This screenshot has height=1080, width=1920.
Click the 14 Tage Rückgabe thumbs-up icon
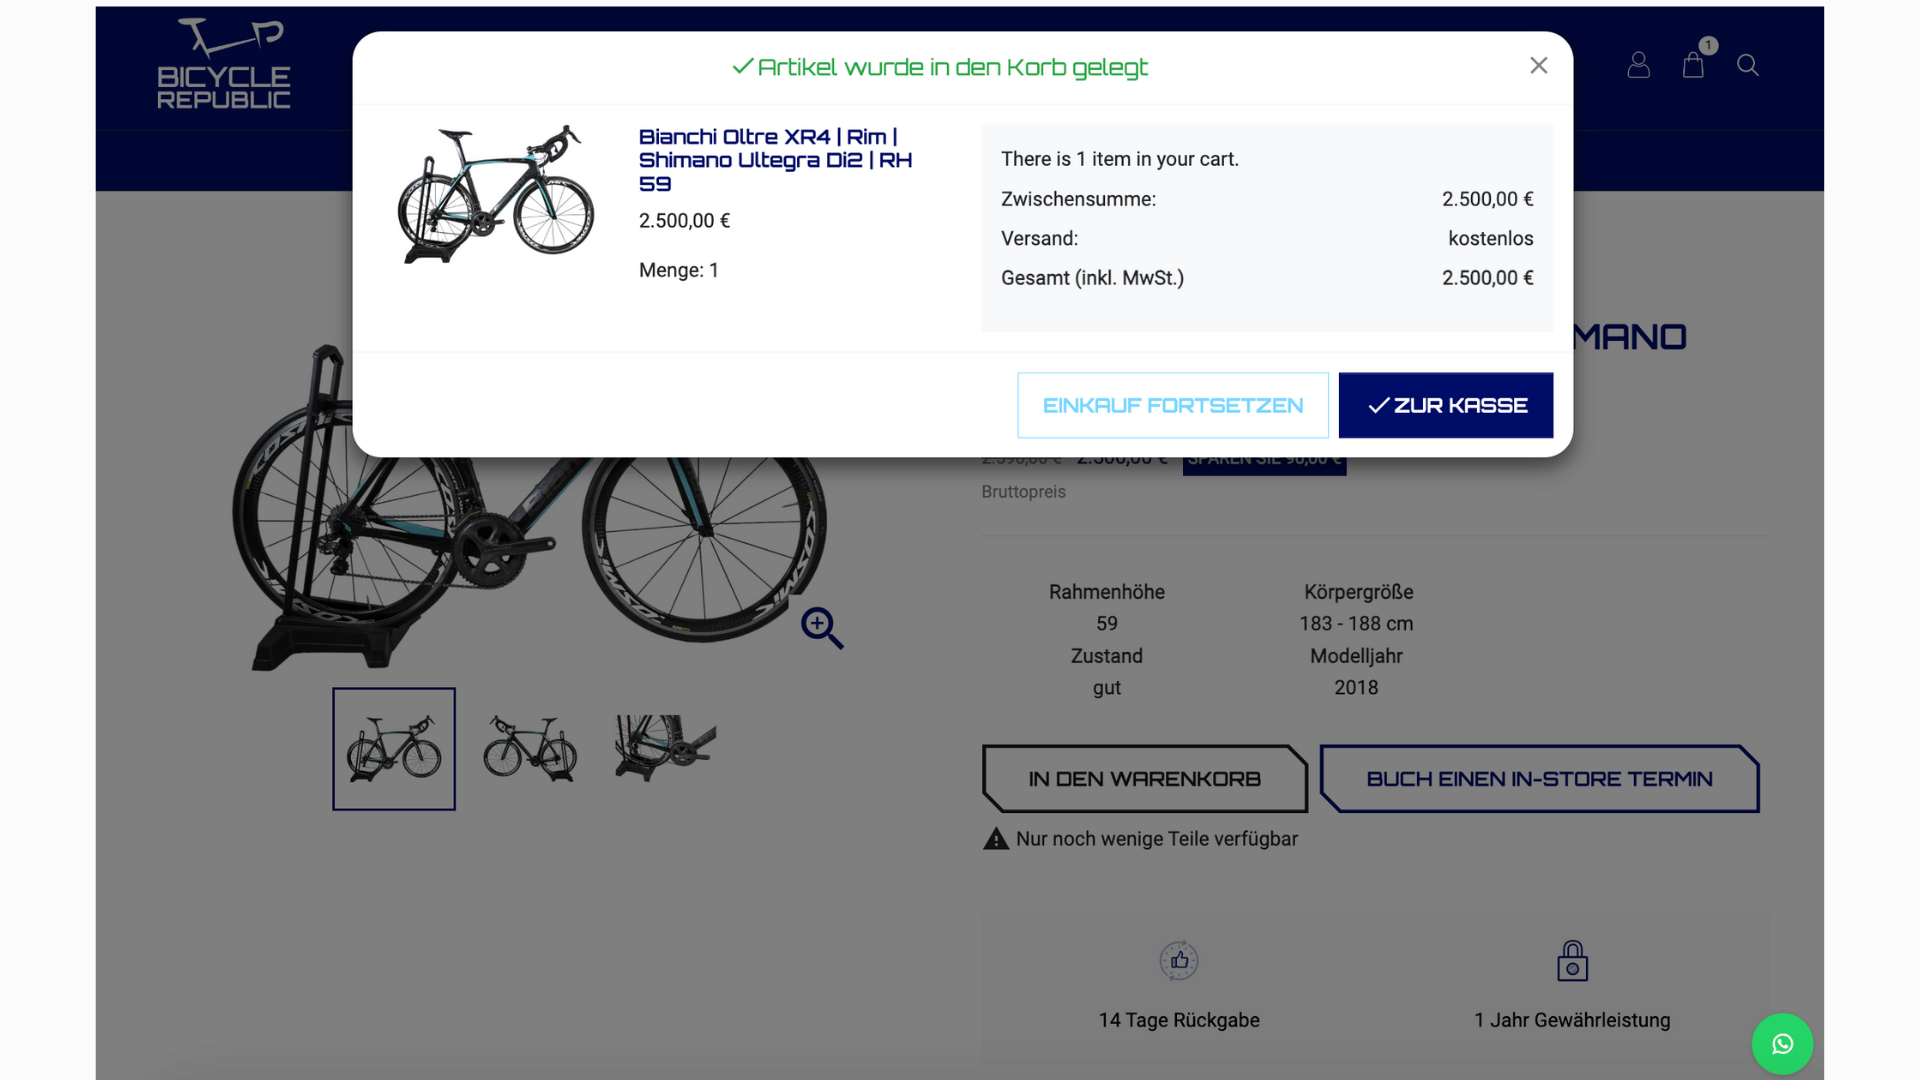tap(1179, 960)
